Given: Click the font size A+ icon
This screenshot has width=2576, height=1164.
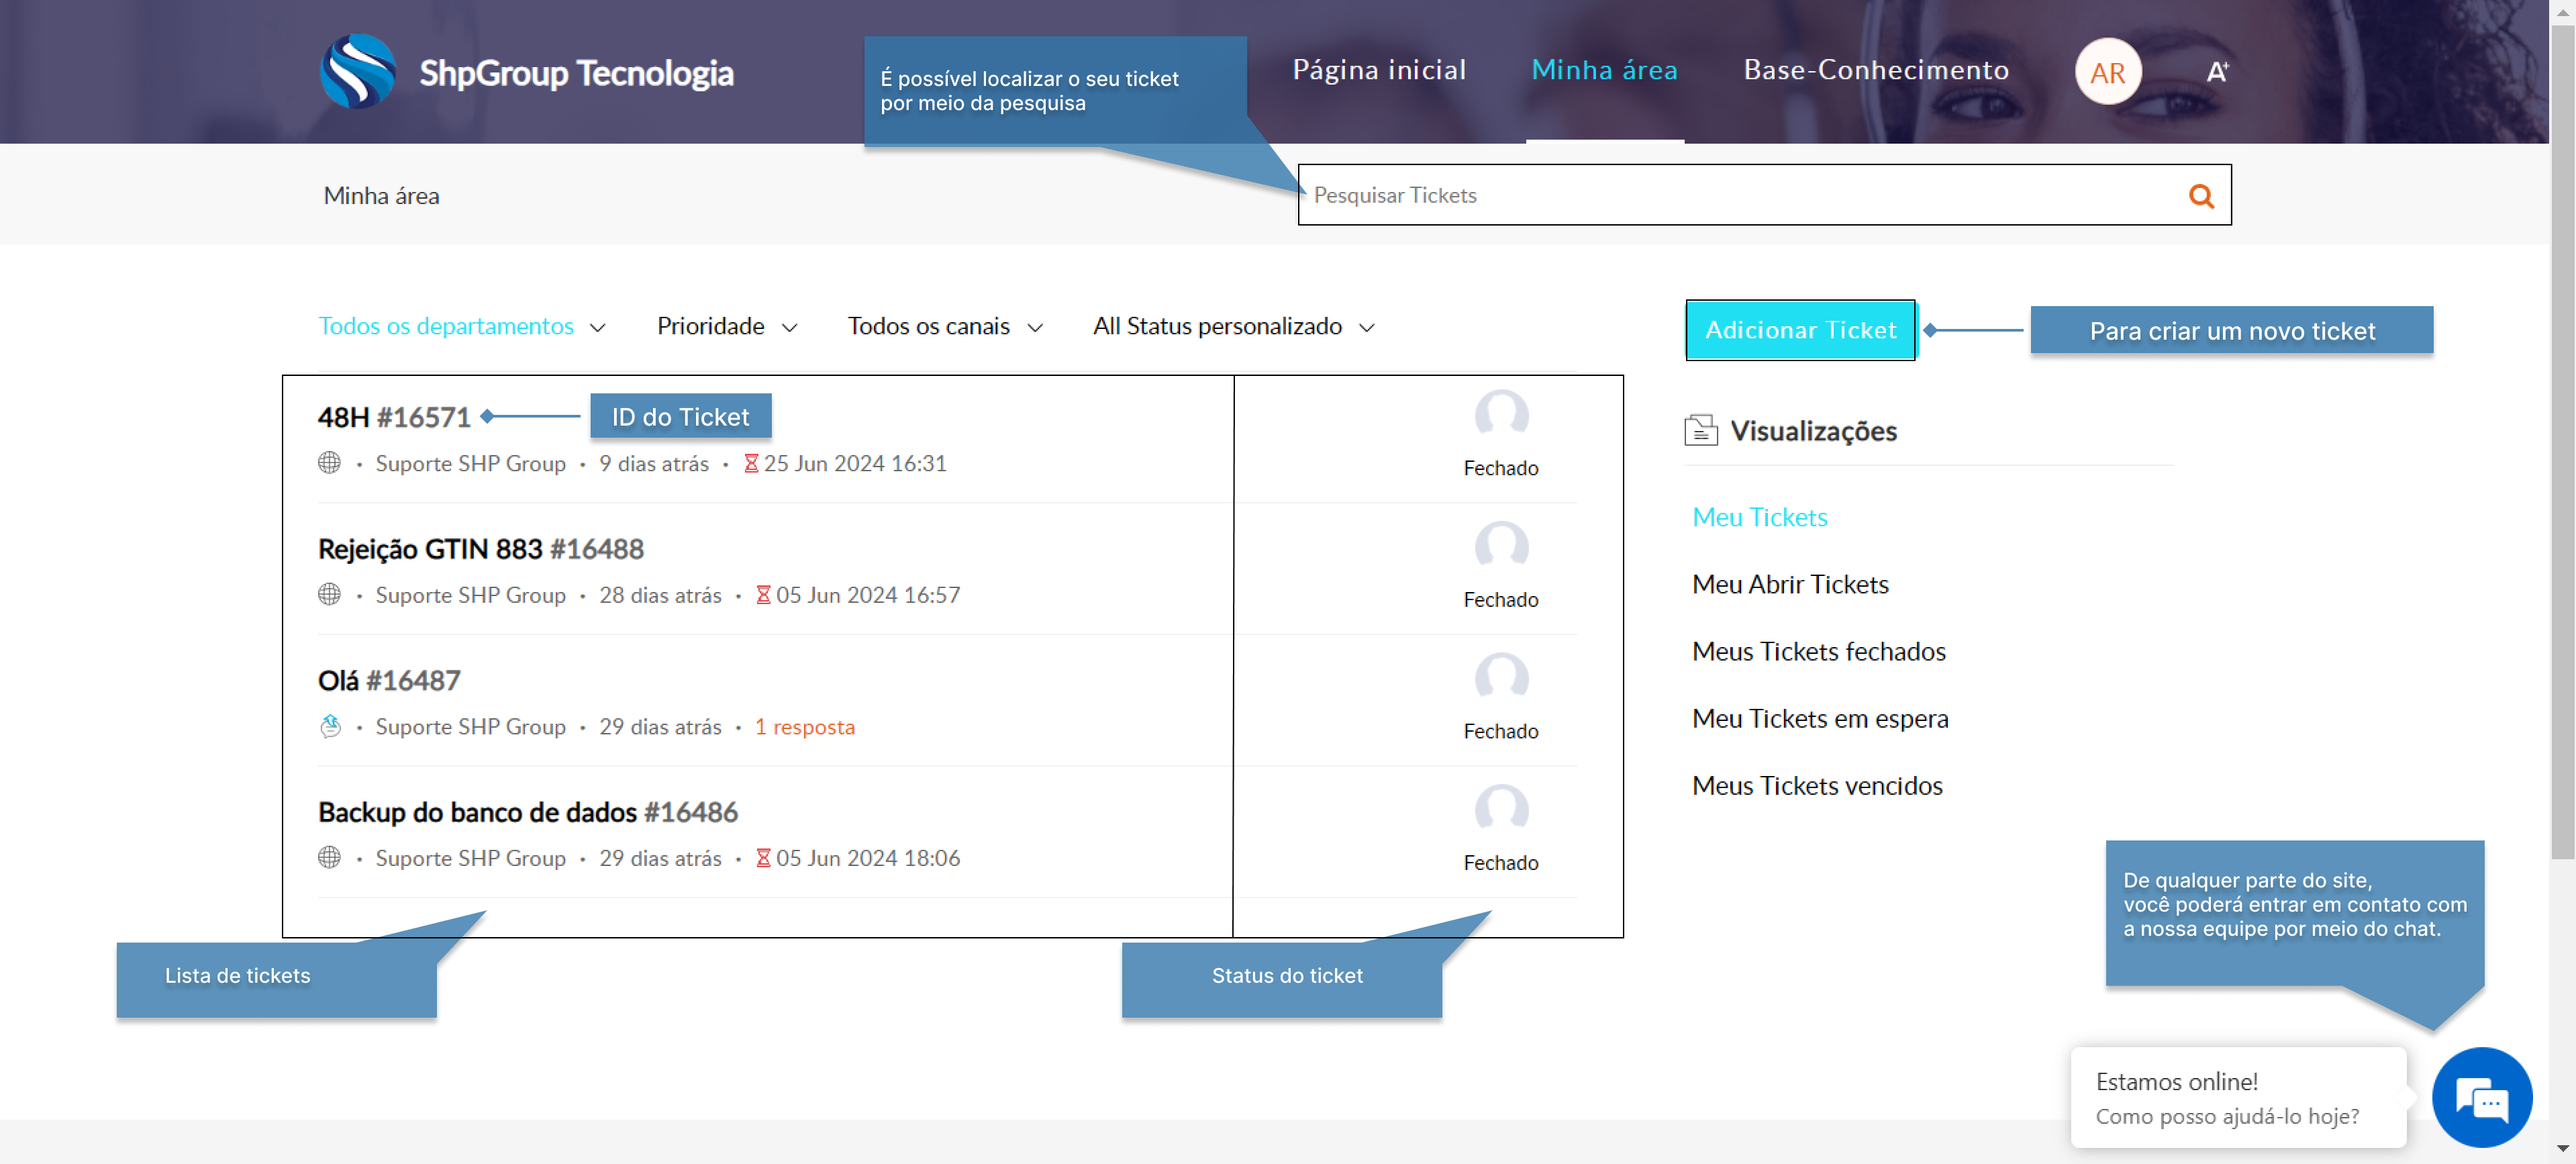Looking at the screenshot, I should 2217,72.
